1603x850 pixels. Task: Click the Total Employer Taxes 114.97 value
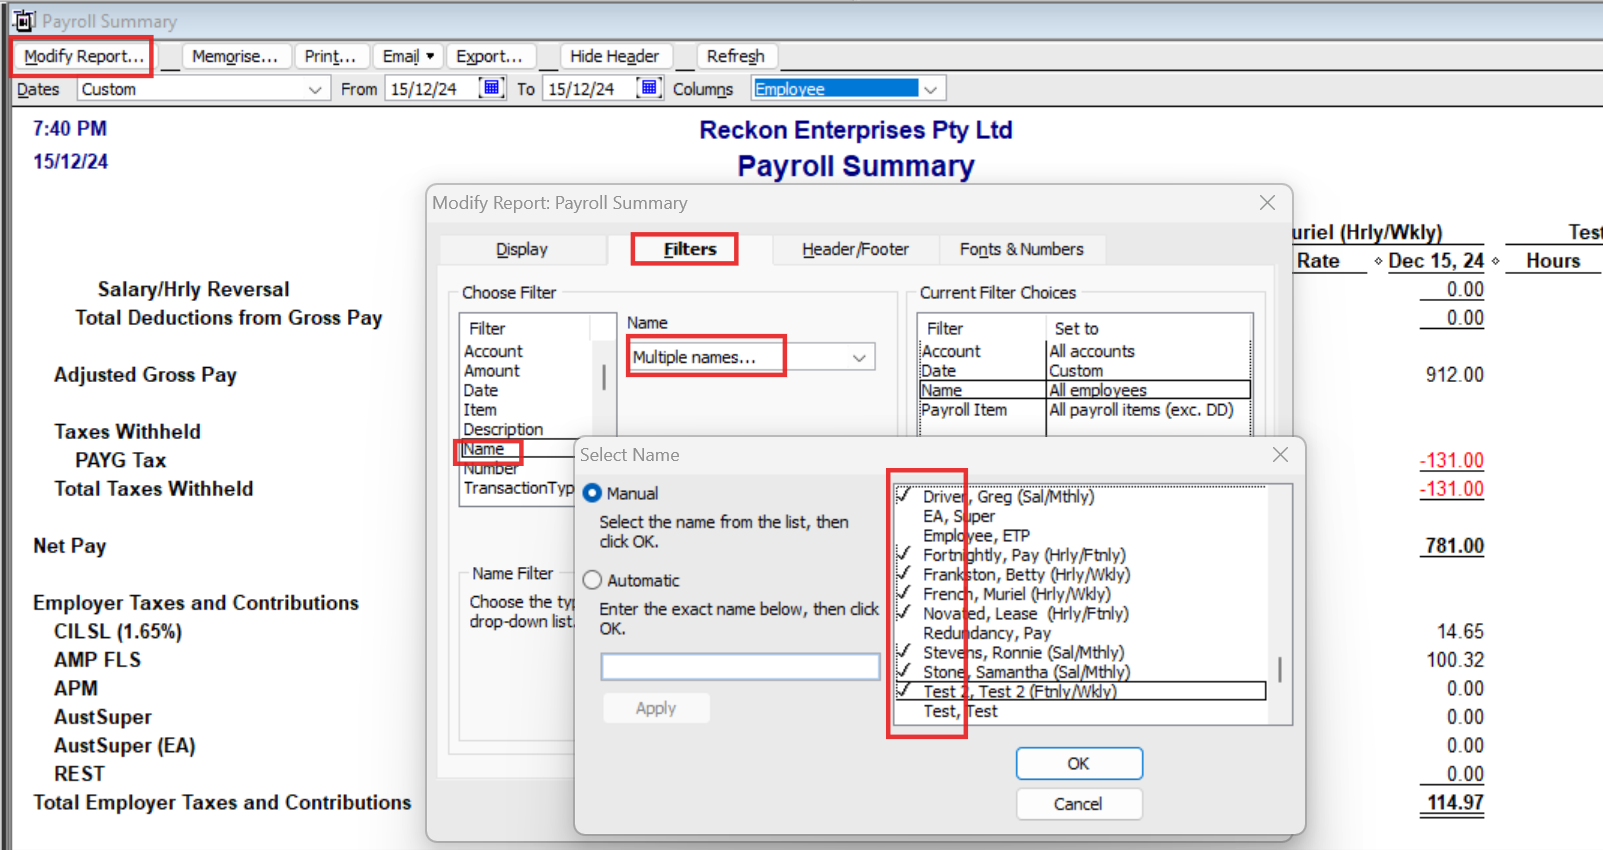(x=1455, y=803)
